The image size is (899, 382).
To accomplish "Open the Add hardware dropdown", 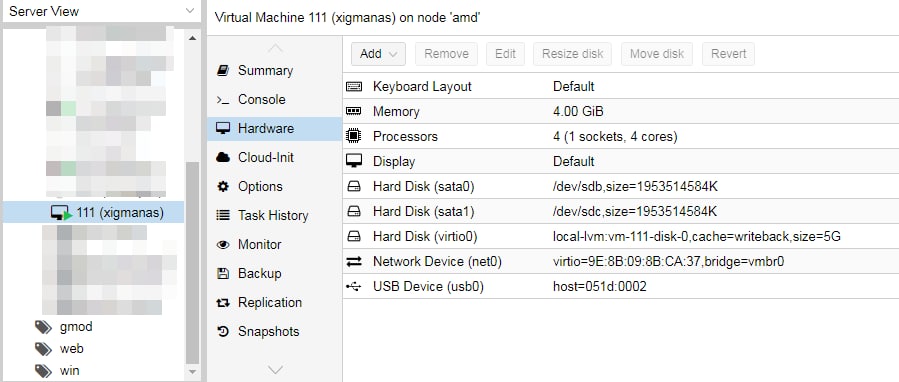I will tap(378, 54).
